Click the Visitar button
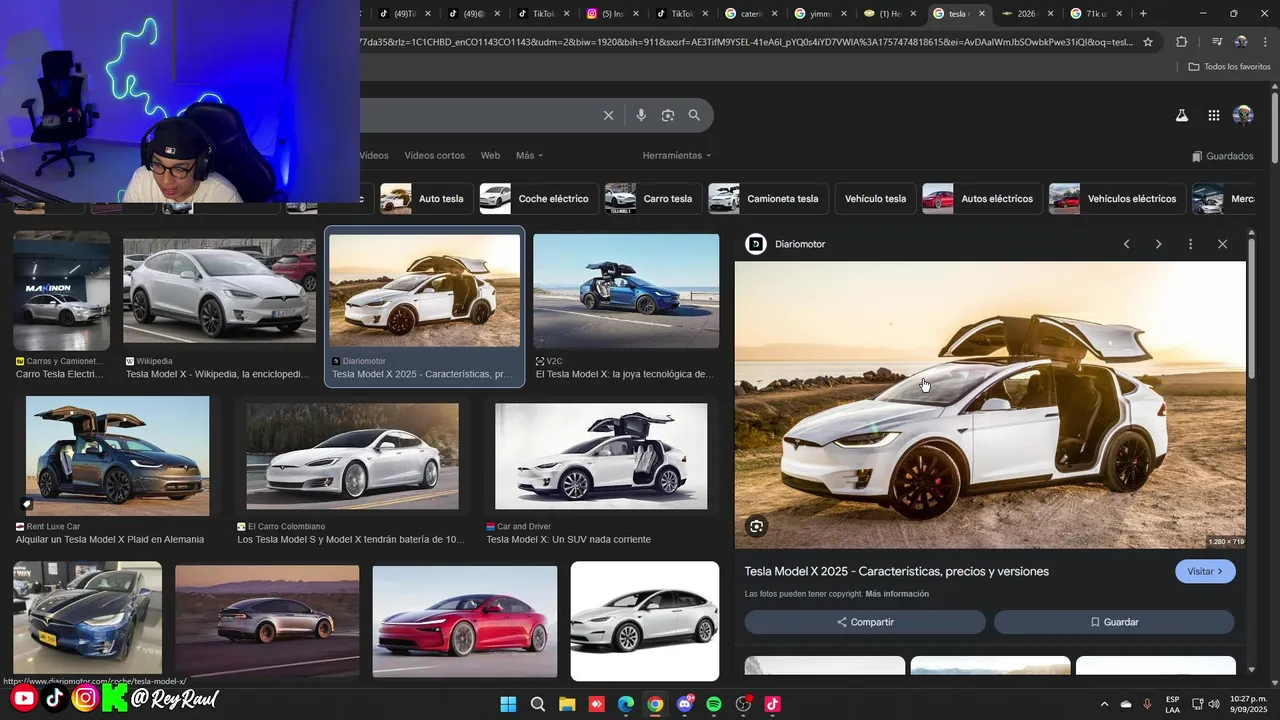Image resolution: width=1280 pixels, height=720 pixels. click(1205, 572)
